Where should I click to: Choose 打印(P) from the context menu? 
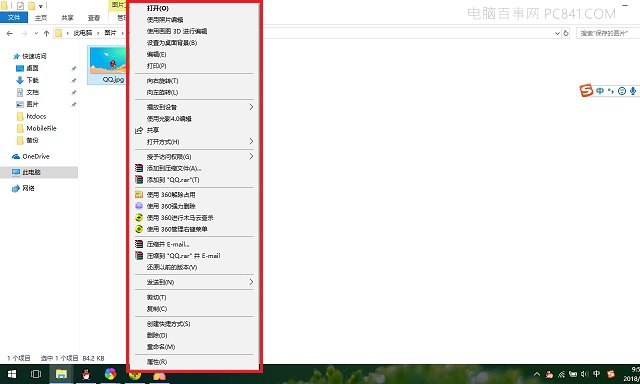point(156,66)
